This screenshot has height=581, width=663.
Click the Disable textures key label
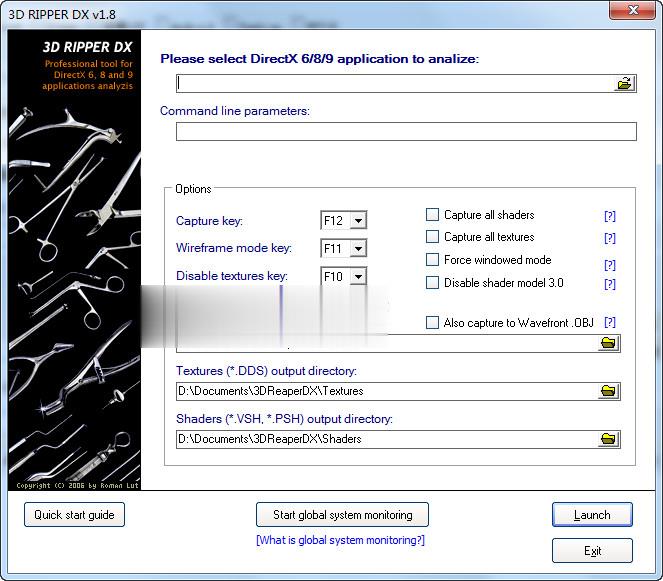click(232, 276)
